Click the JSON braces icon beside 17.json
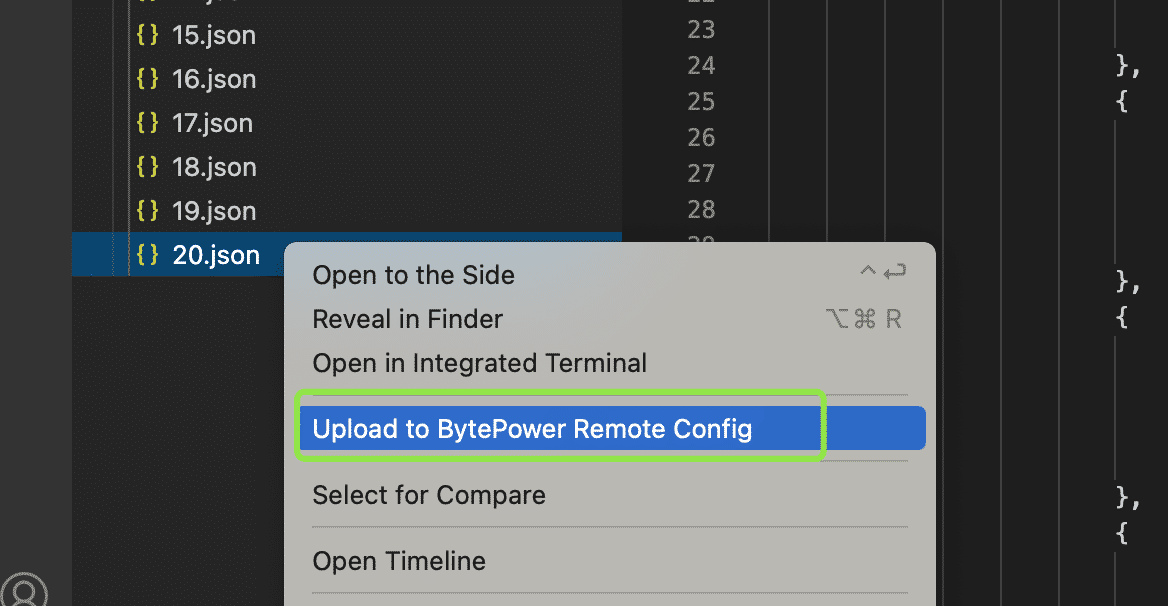This screenshot has width=1168, height=606. tap(147, 123)
